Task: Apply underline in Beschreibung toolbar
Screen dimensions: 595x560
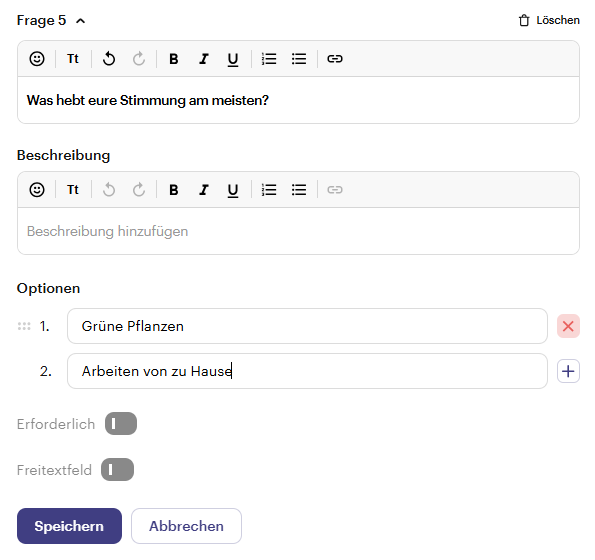Action: [233, 190]
